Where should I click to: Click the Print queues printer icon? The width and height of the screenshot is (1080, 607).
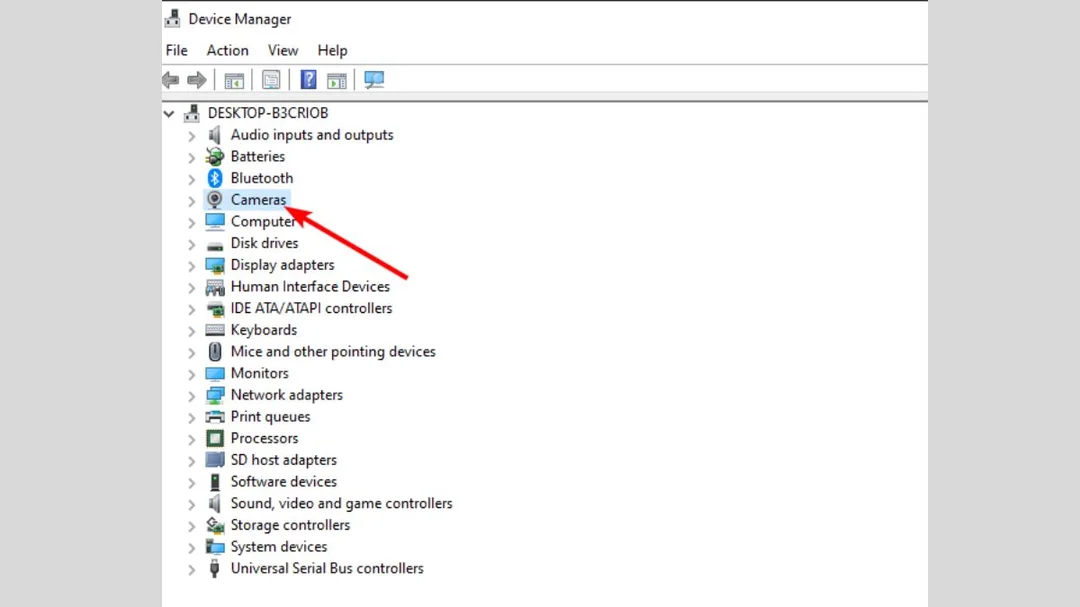215,417
